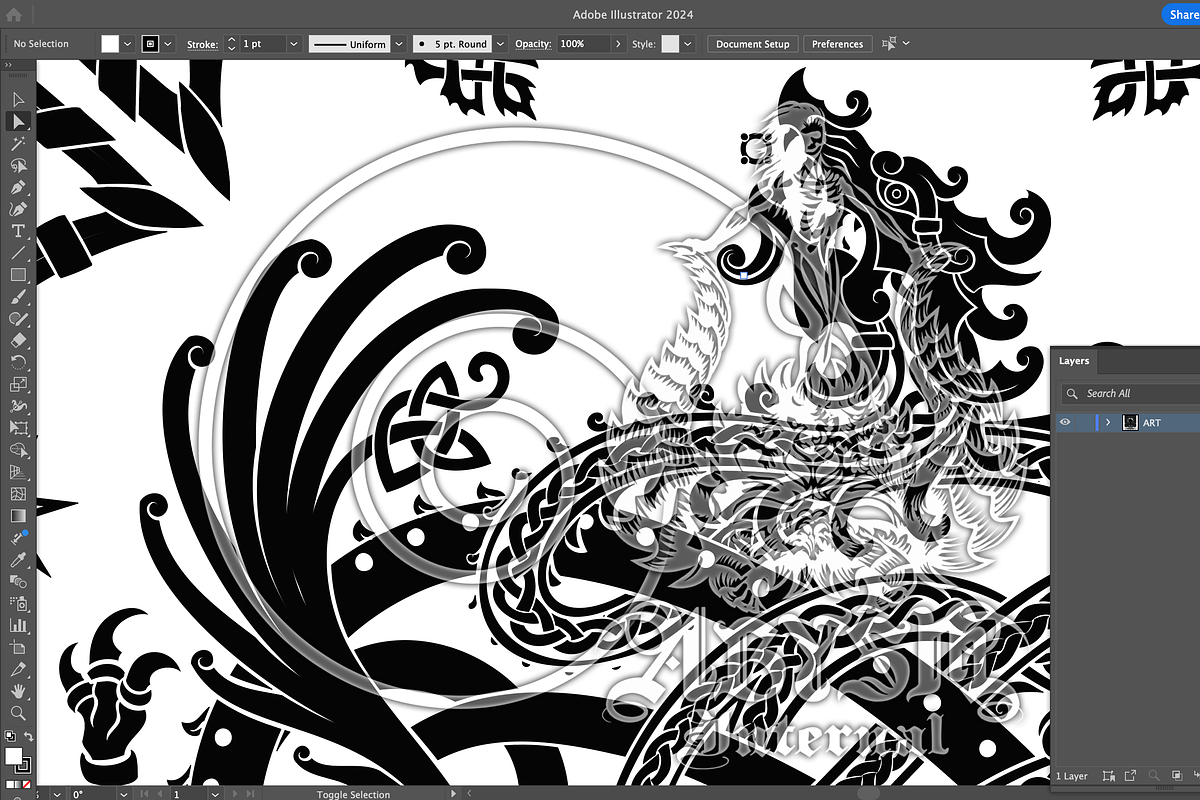
Task: Select the Selection tool (black arrow outline)
Action: pyautogui.click(x=18, y=100)
